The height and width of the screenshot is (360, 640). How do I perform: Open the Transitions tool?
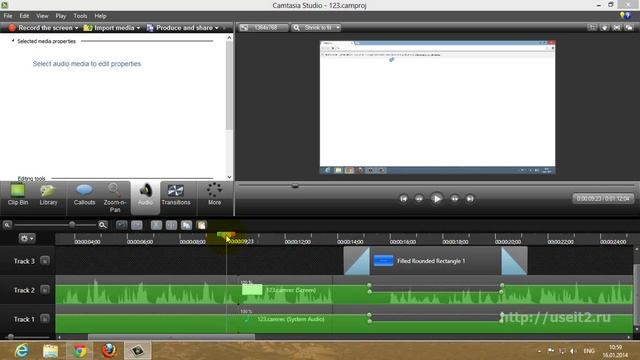176,195
